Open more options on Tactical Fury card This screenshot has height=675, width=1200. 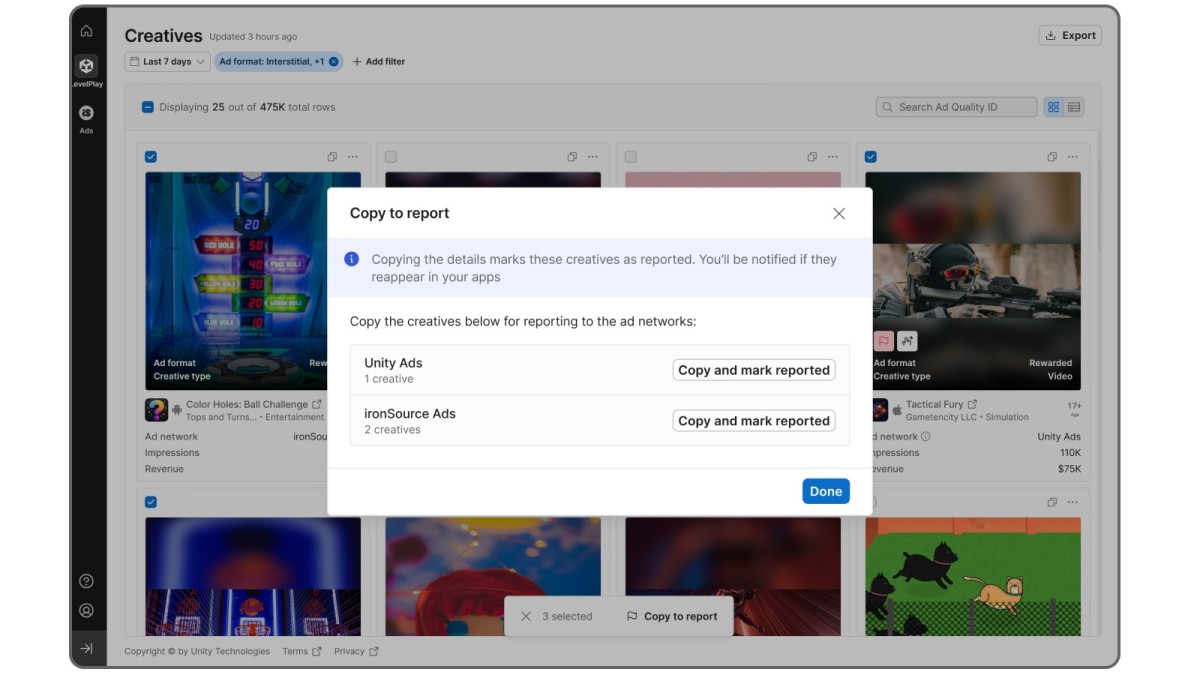(1072, 157)
